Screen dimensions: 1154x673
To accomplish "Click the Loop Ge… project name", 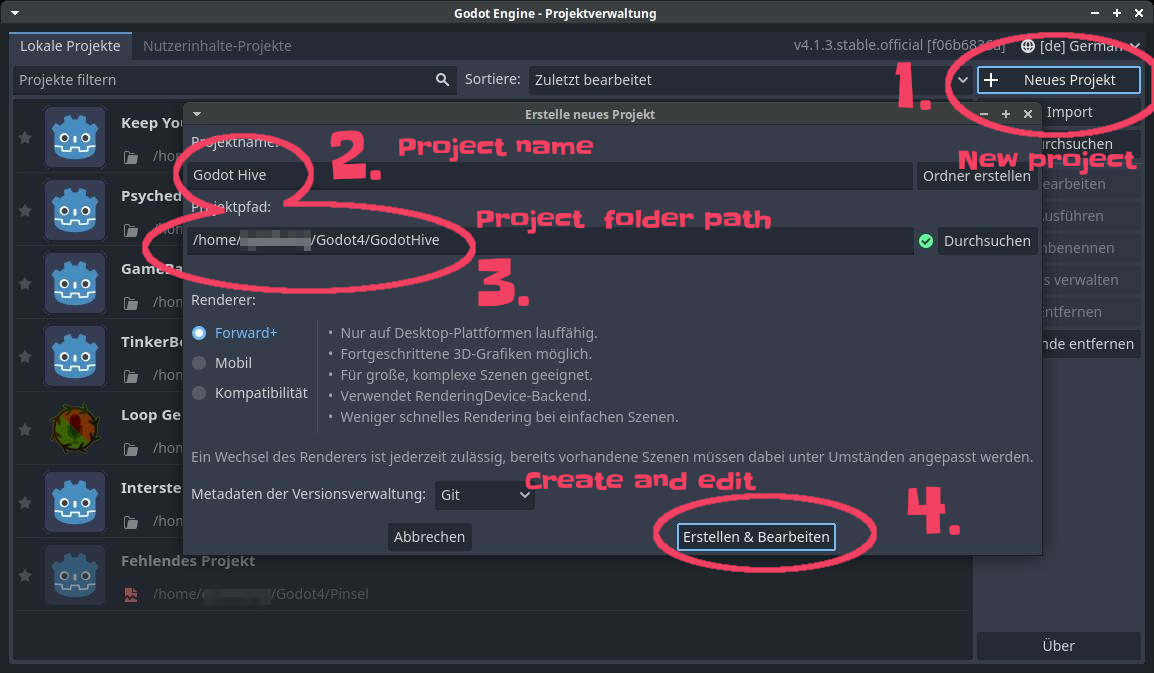I will (x=152, y=415).
